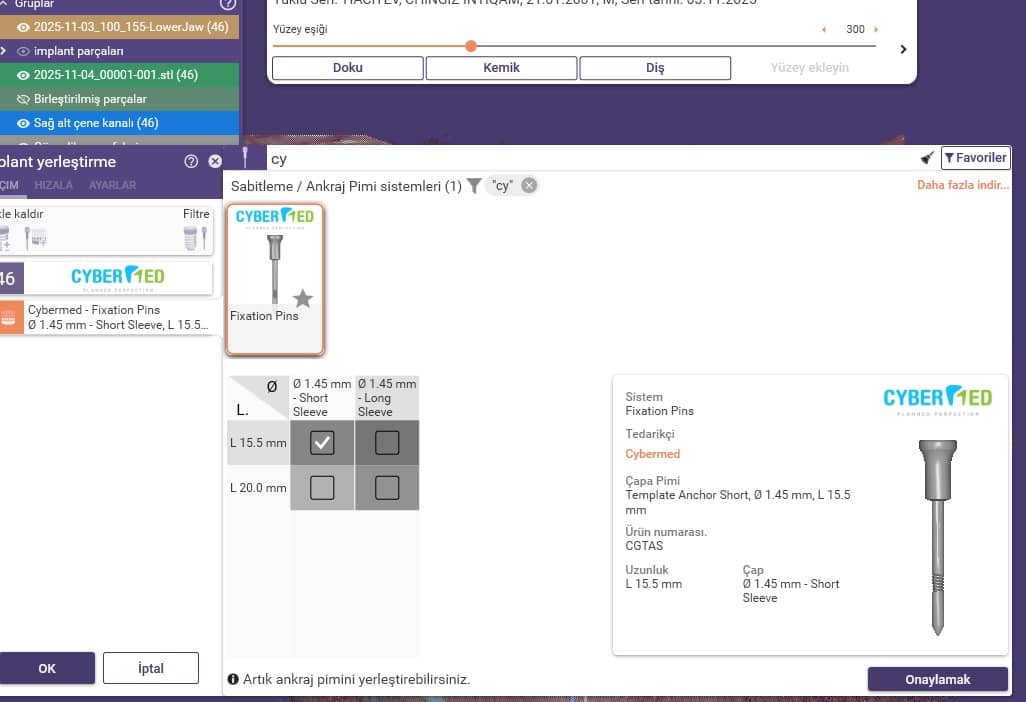Click the broom icon to clear search
Viewport: 1026px width, 702px height.
(x=927, y=158)
